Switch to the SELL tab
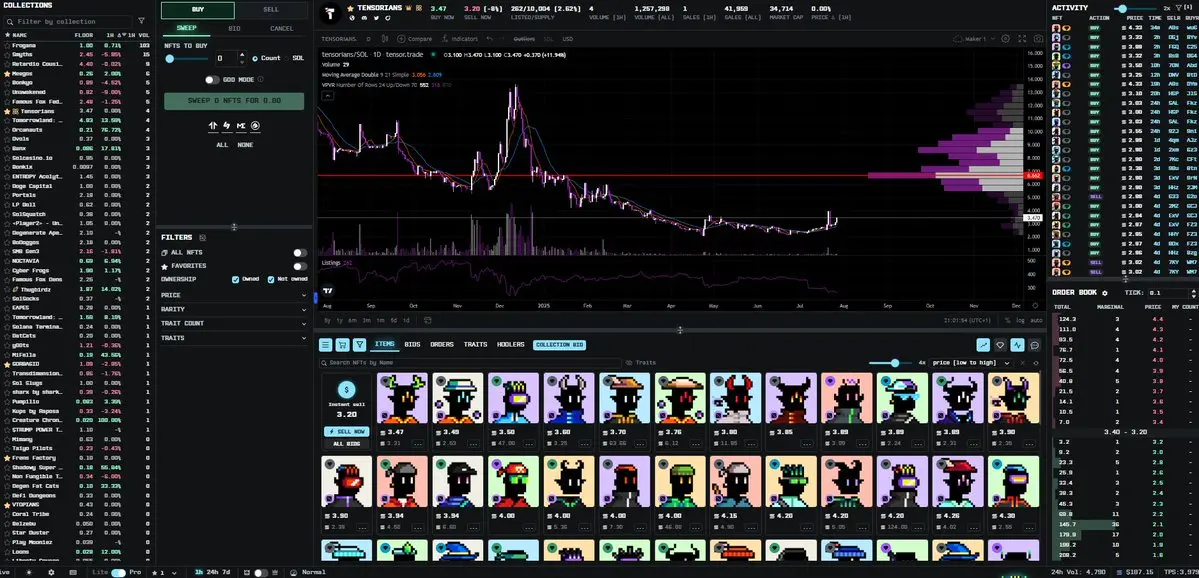Viewport: 1199px width, 578px height. [x=271, y=10]
